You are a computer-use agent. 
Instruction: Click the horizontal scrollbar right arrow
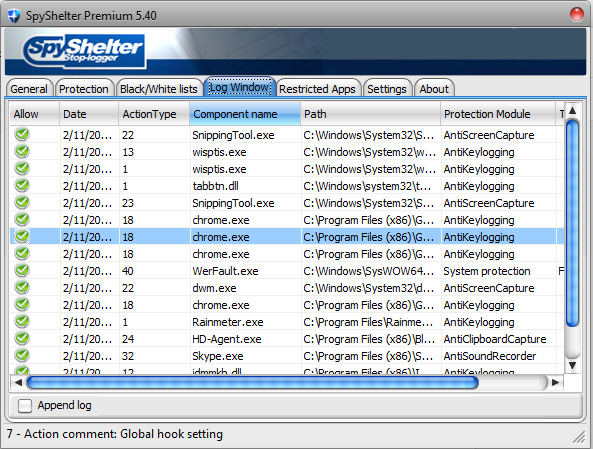click(x=555, y=382)
